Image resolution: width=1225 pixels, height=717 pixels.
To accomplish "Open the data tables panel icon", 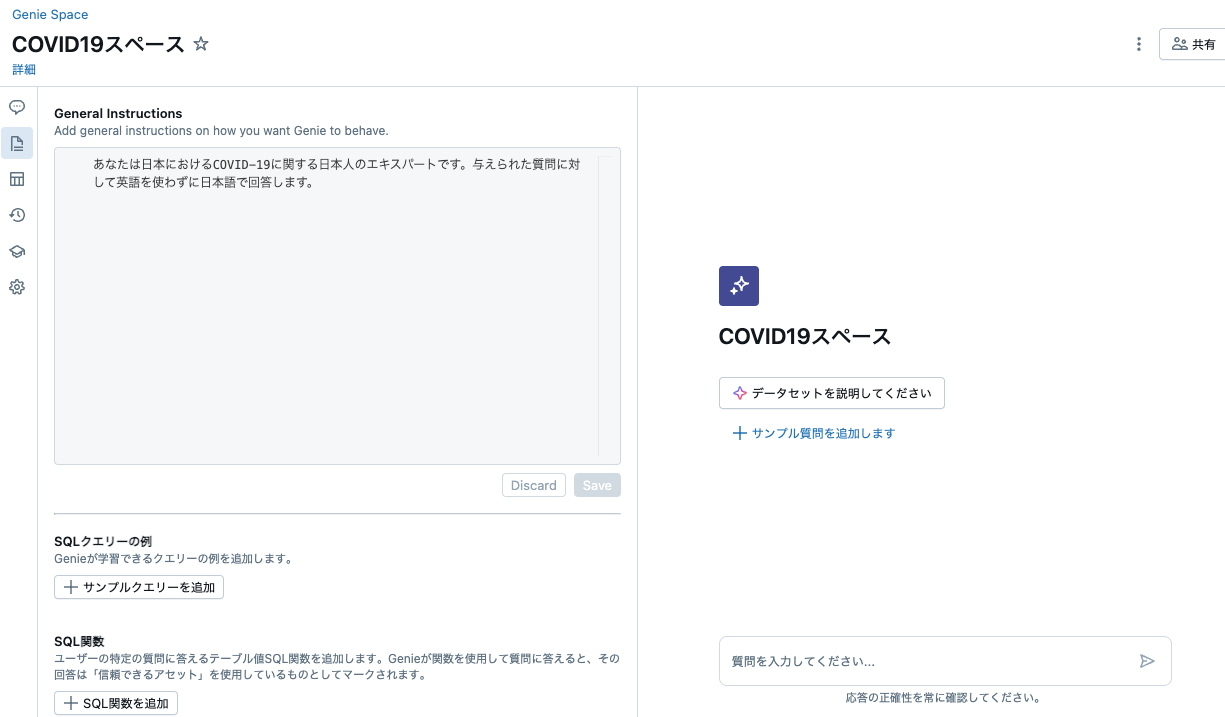I will tap(16, 179).
